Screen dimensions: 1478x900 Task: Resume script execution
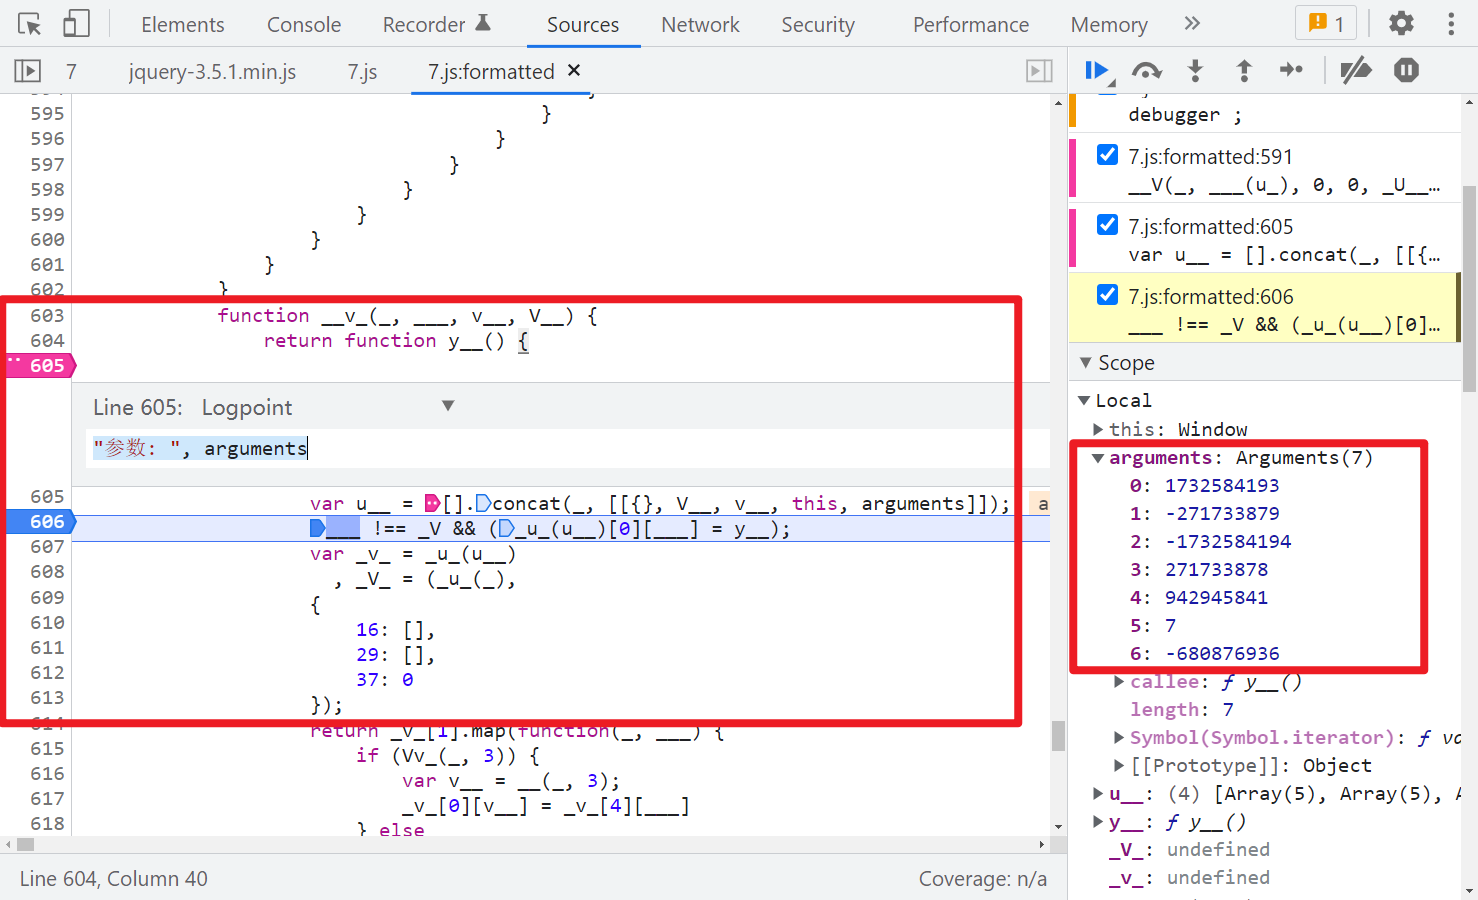[1097, 70]
